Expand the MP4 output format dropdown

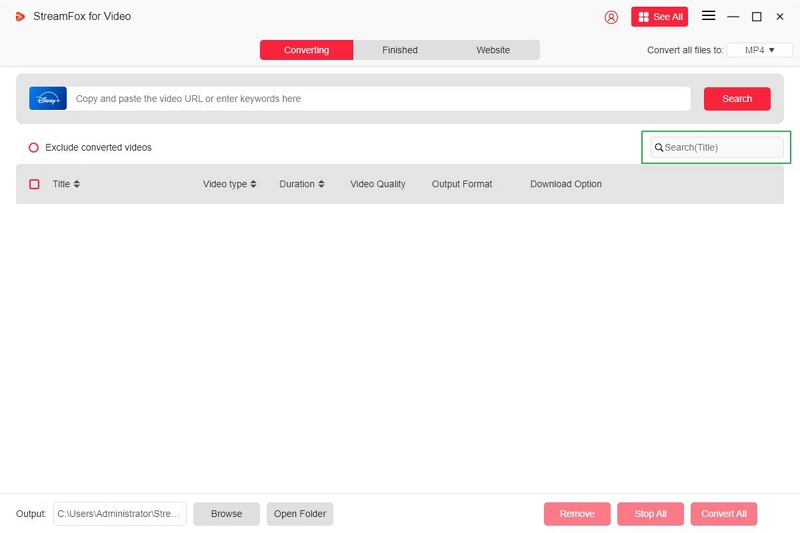coord(759,50)
